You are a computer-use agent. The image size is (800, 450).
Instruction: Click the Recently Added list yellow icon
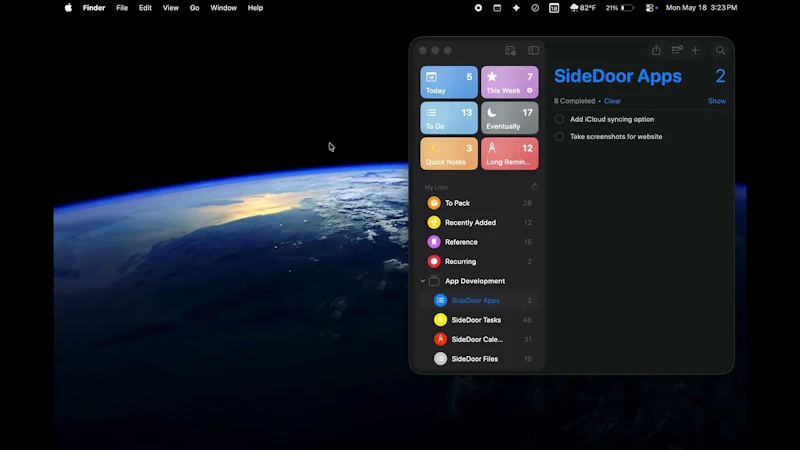coord(434,222)
